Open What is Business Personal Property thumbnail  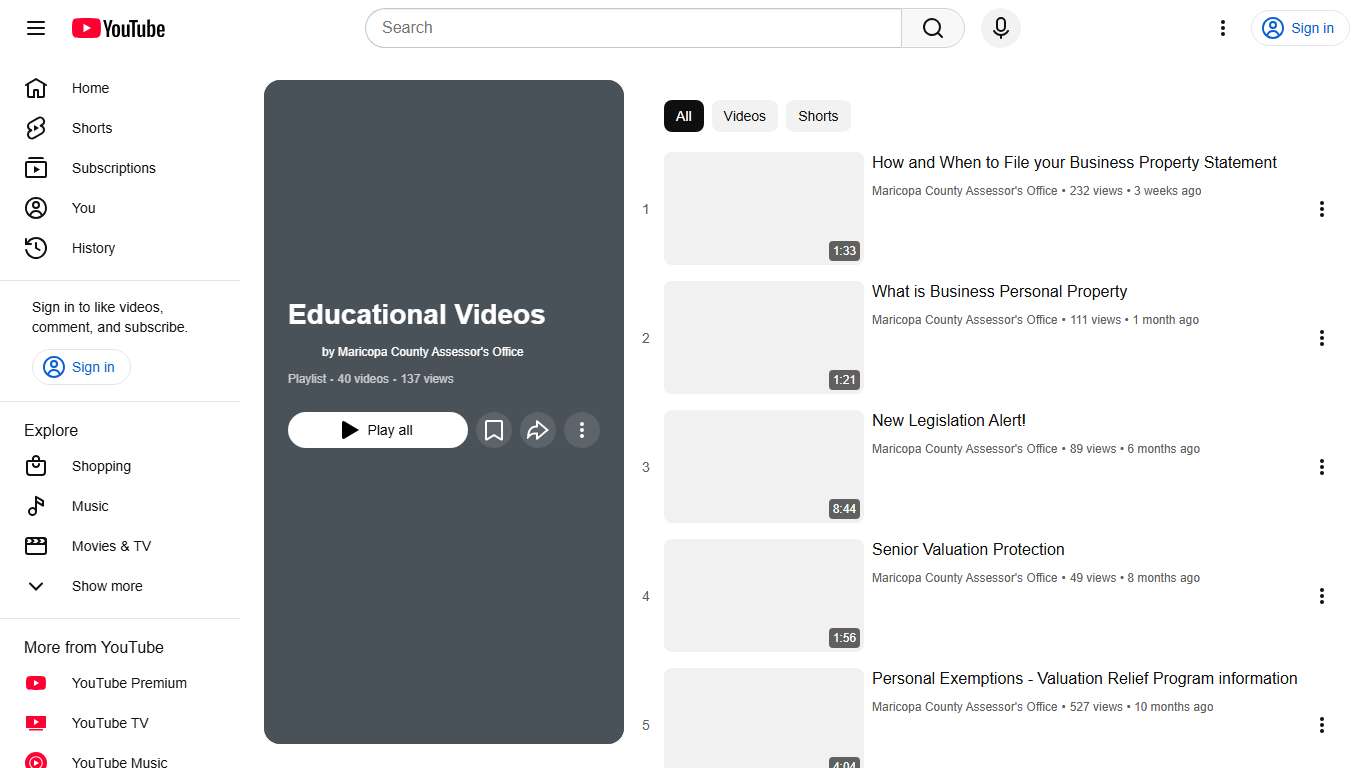tap(763, 337)
